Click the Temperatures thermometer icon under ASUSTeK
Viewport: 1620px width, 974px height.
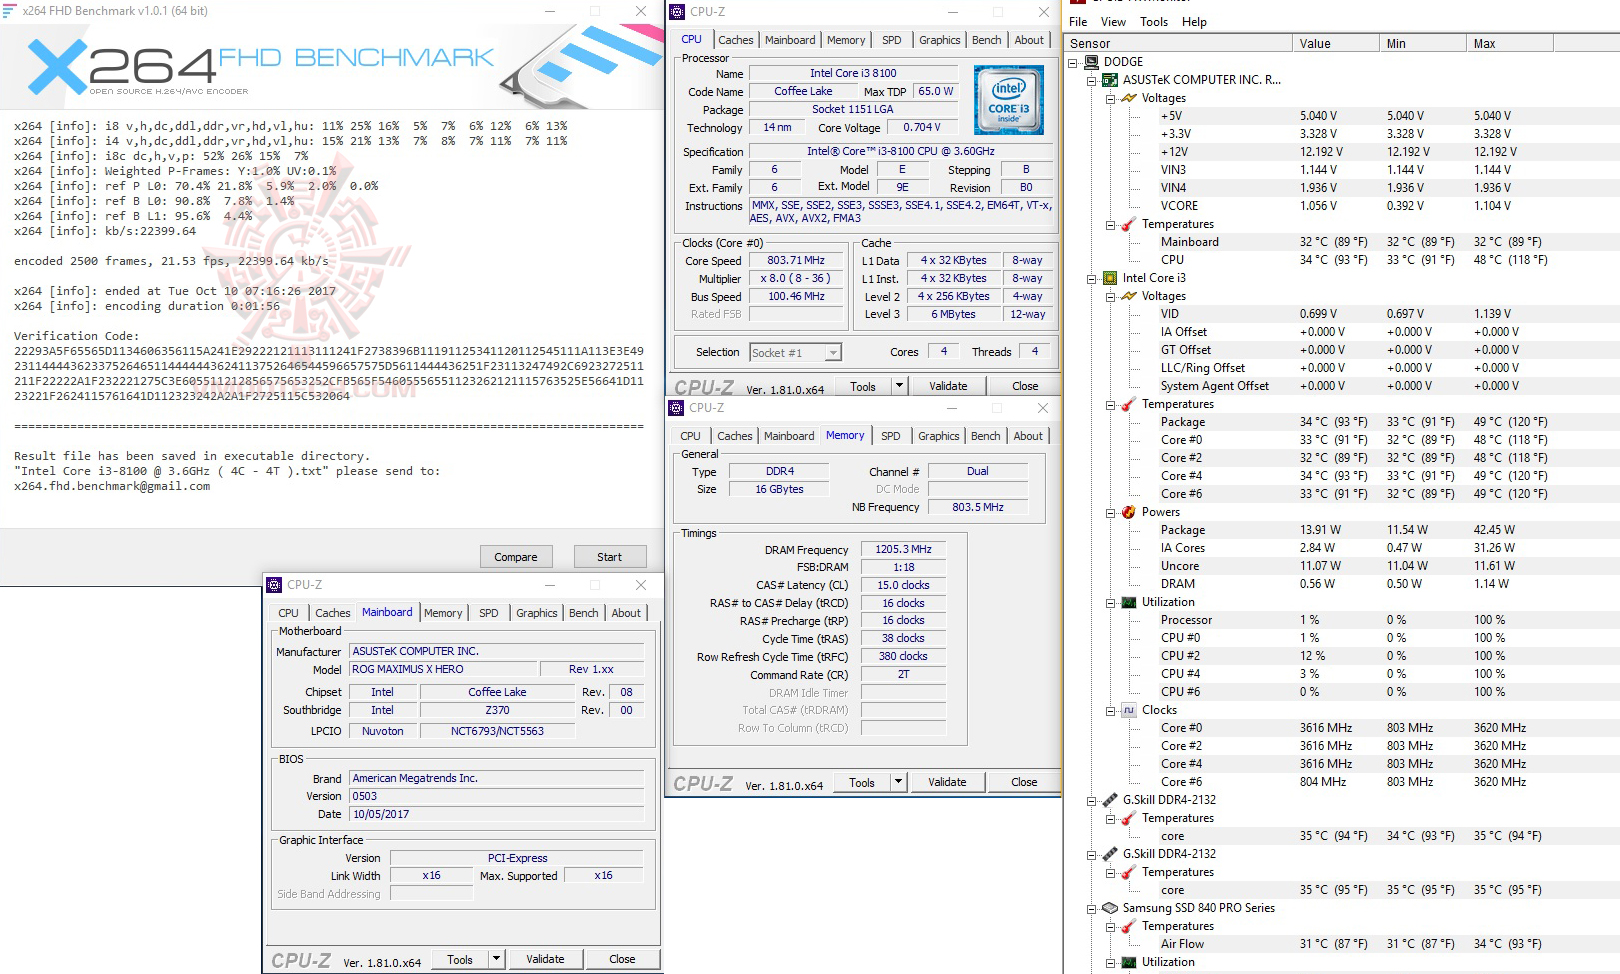coord(1129,224)
